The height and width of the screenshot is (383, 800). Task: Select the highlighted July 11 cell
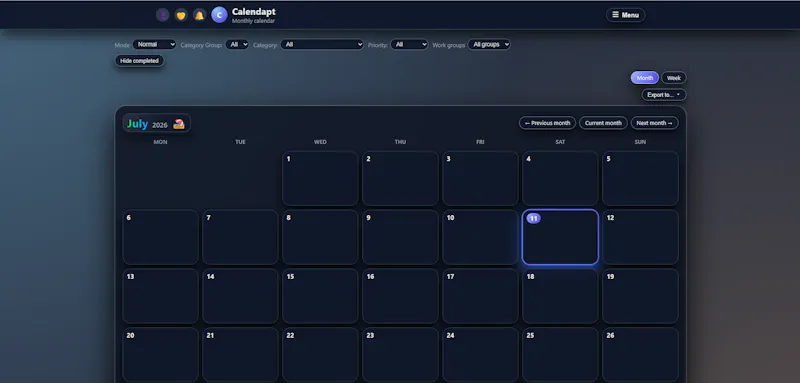pos(560,237)
